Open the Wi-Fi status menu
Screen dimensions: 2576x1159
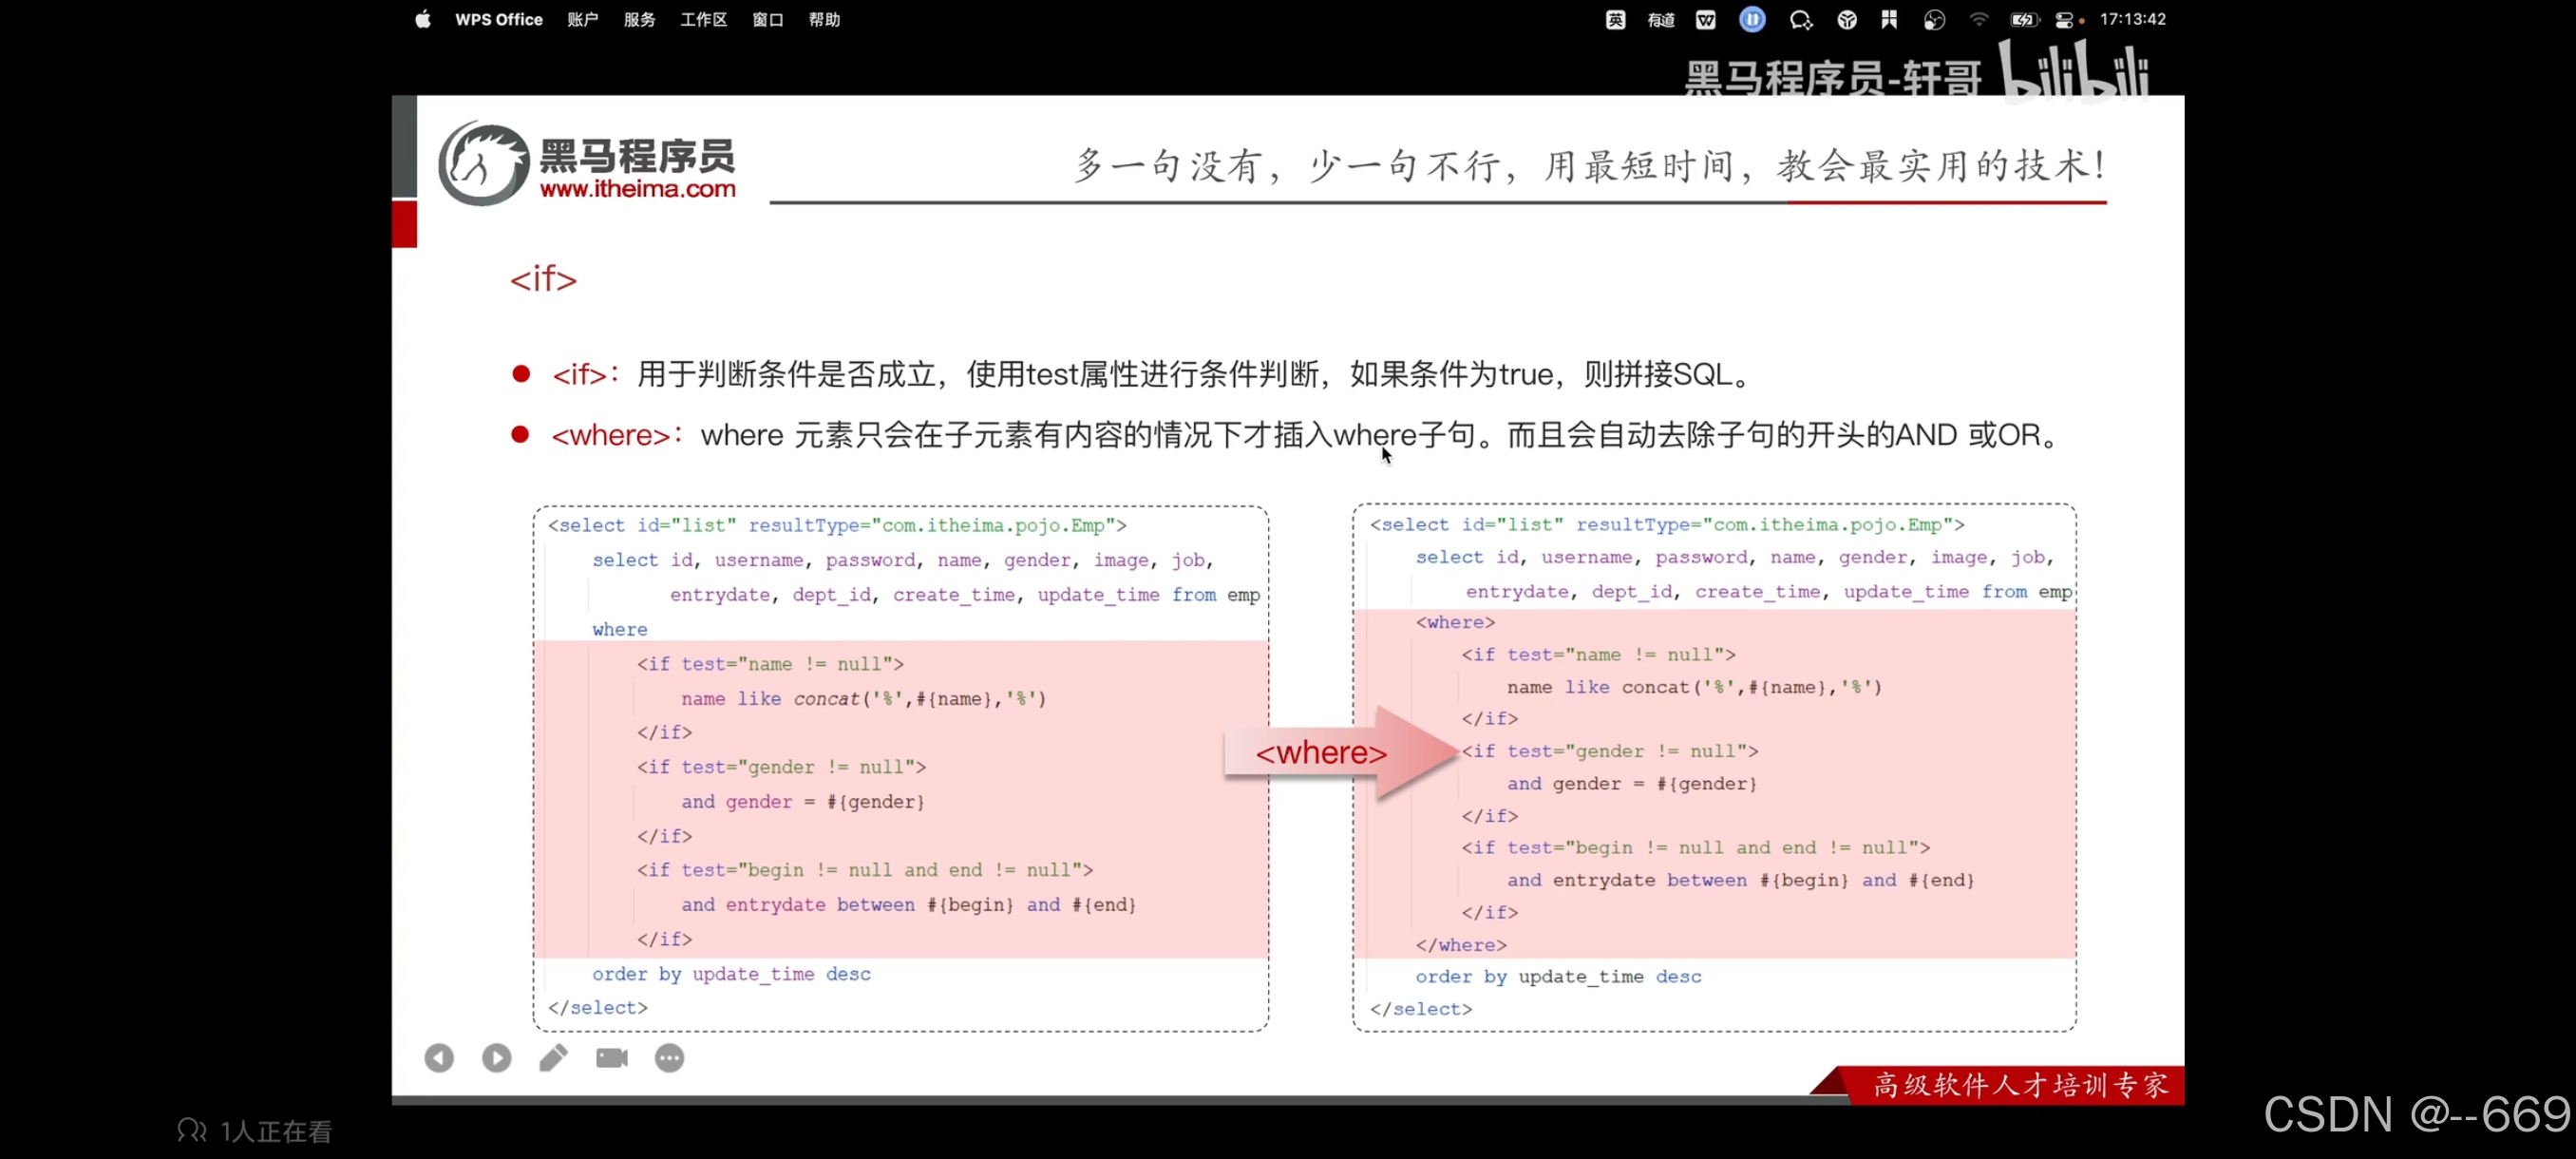(x=1979, y=19)
